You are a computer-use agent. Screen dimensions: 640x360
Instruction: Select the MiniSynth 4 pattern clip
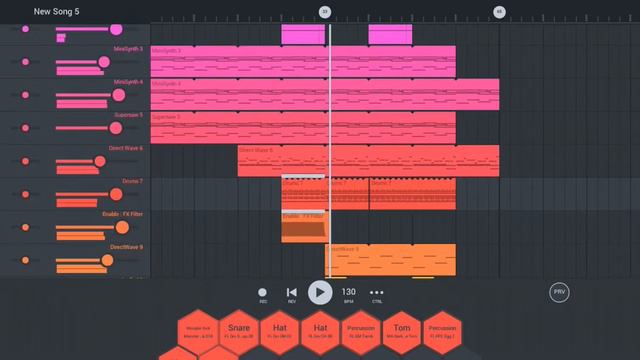[x=325, y=95]
